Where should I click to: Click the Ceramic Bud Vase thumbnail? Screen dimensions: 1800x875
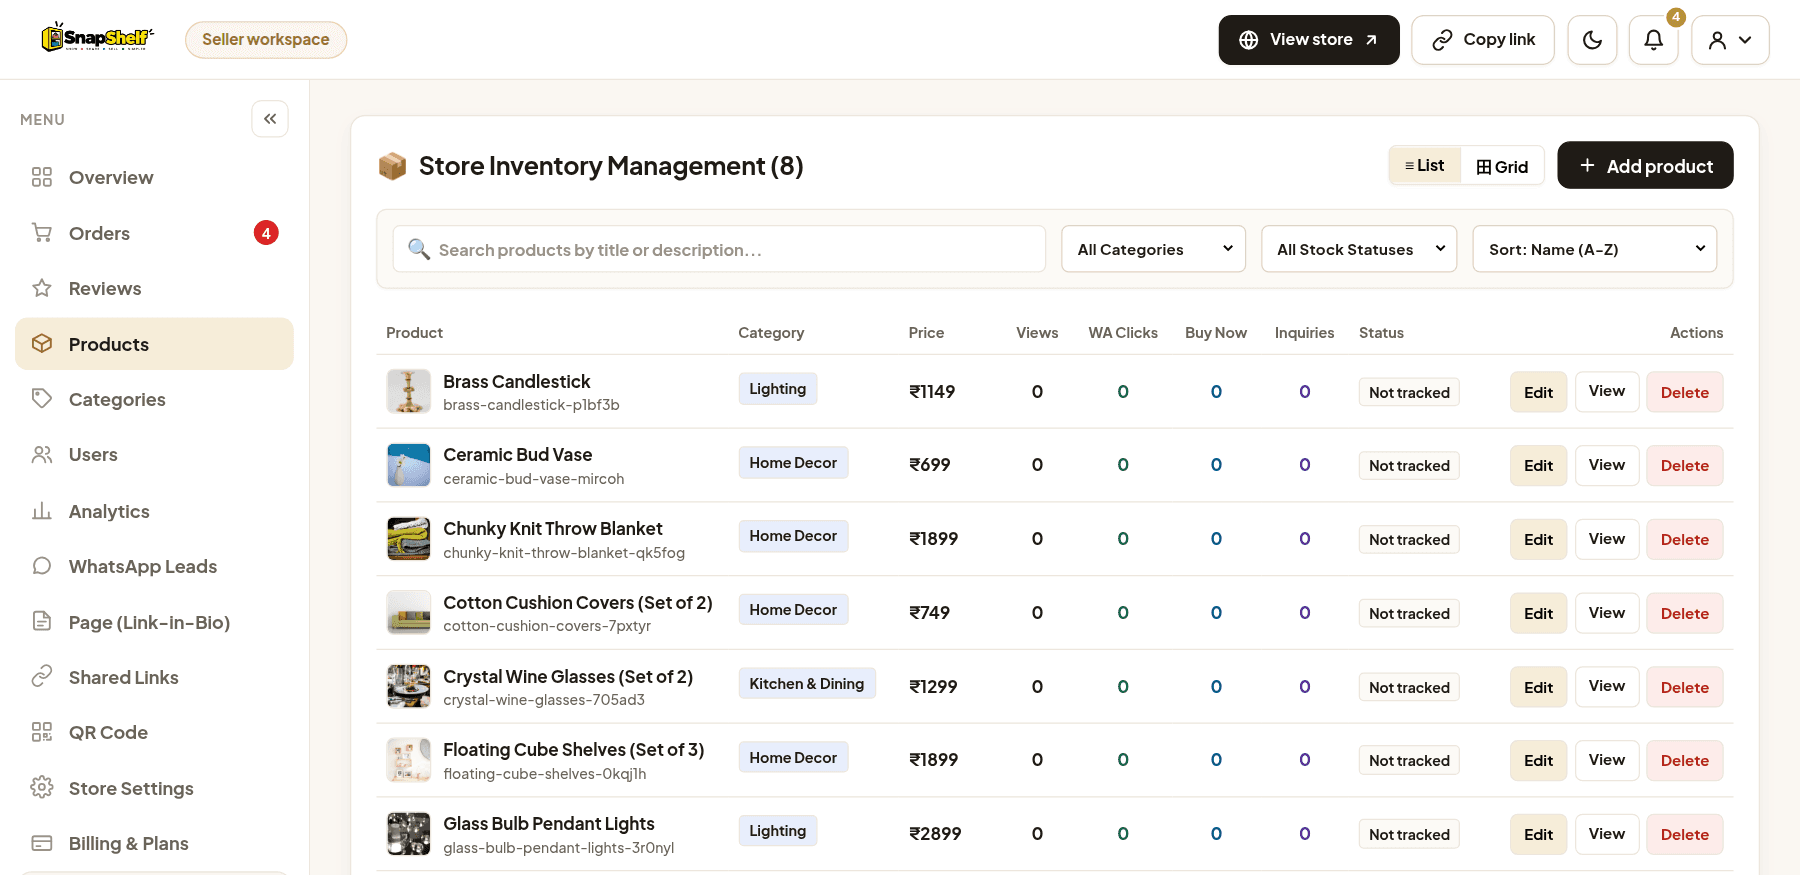coord(409,465)
